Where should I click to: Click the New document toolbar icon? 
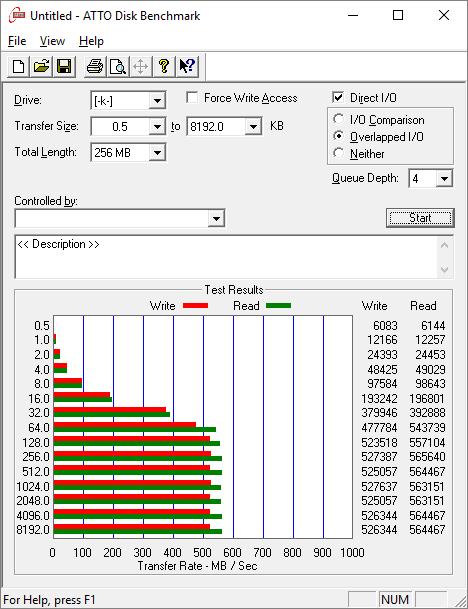18,66
